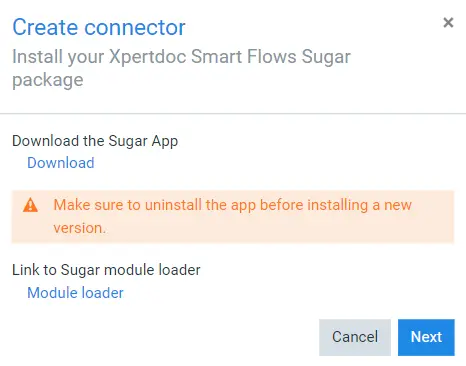The height and width of the screenshot is (366, 466).
Task: Click the word package in the subtitle
Action: pos(48,81)
